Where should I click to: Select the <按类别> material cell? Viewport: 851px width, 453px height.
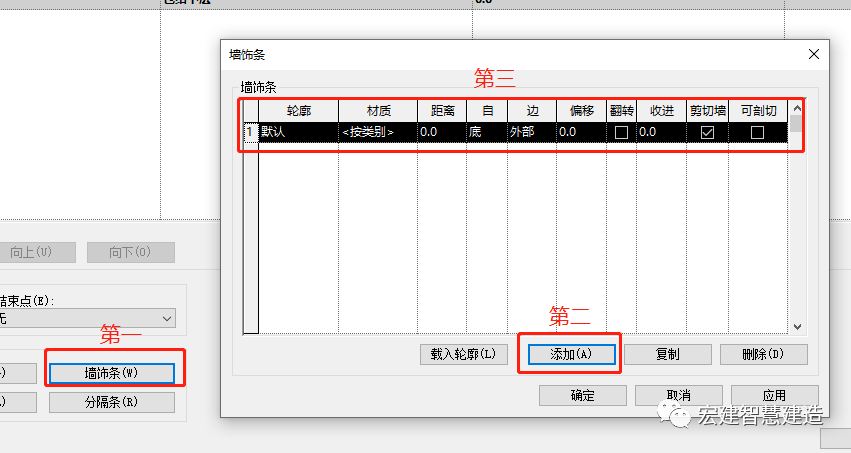tap(378, 132)
